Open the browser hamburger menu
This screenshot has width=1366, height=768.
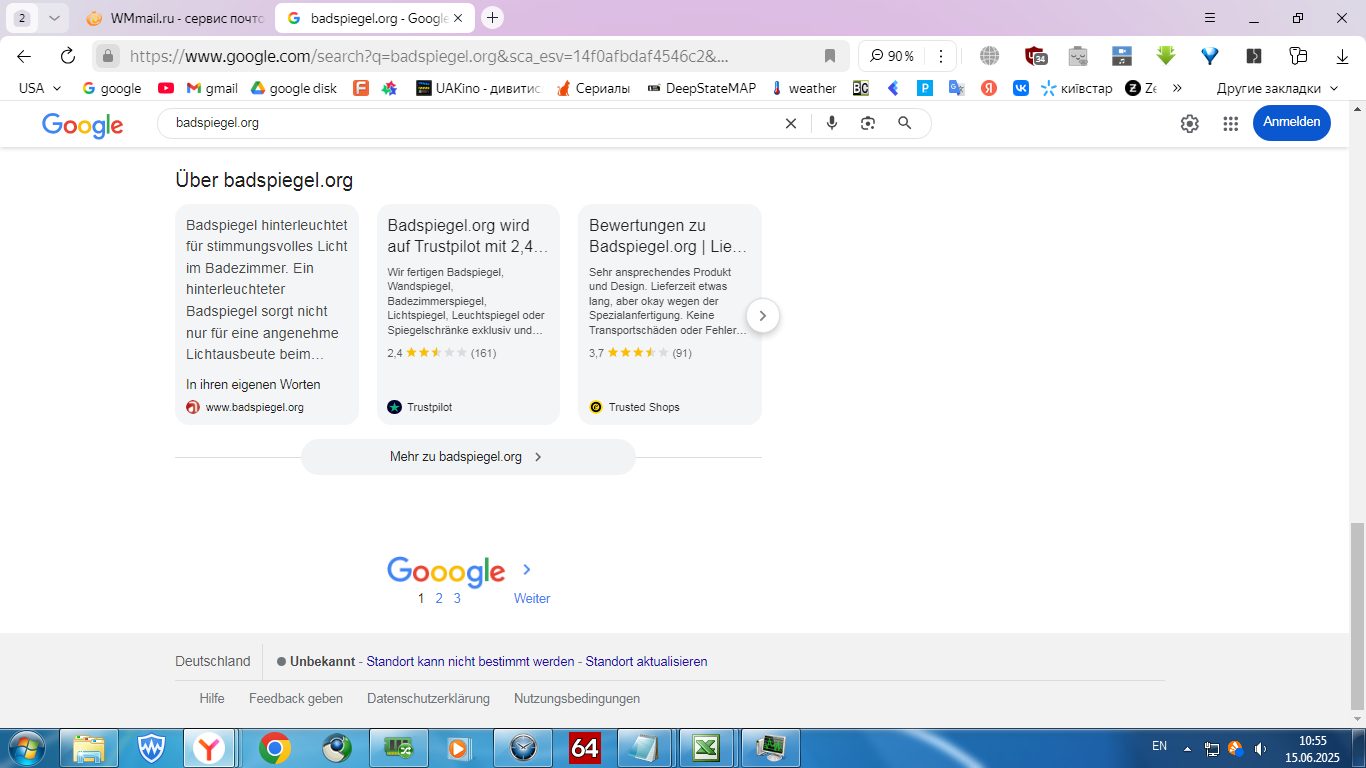click(1209, 18)
